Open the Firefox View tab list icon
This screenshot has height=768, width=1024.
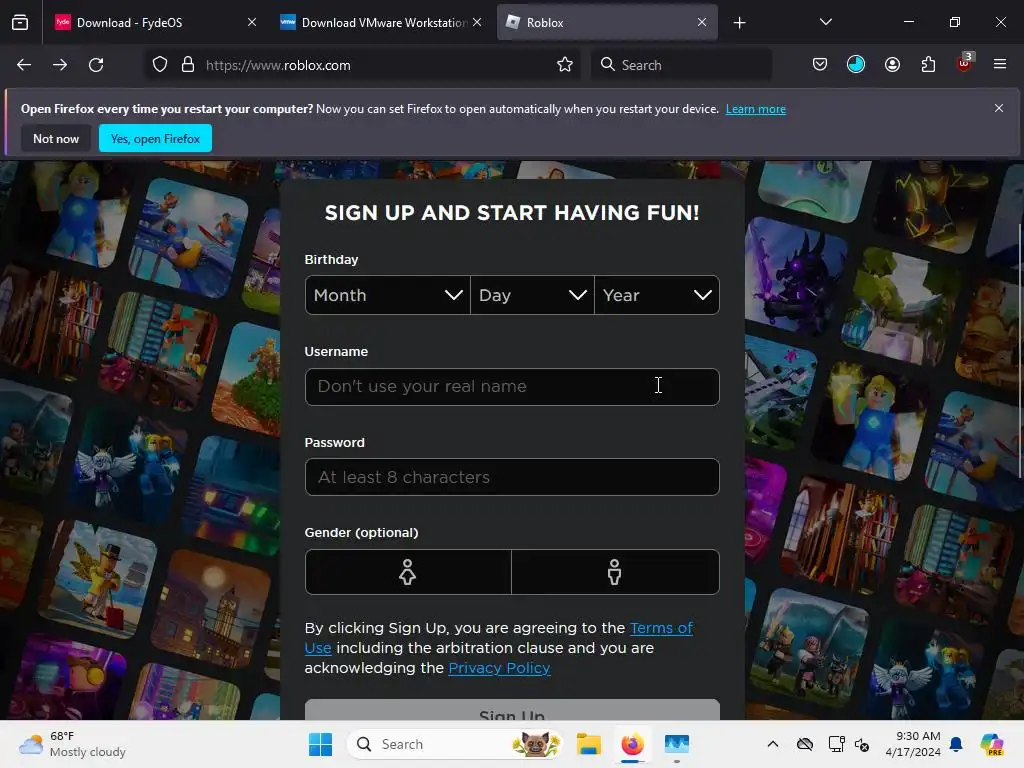20,22
